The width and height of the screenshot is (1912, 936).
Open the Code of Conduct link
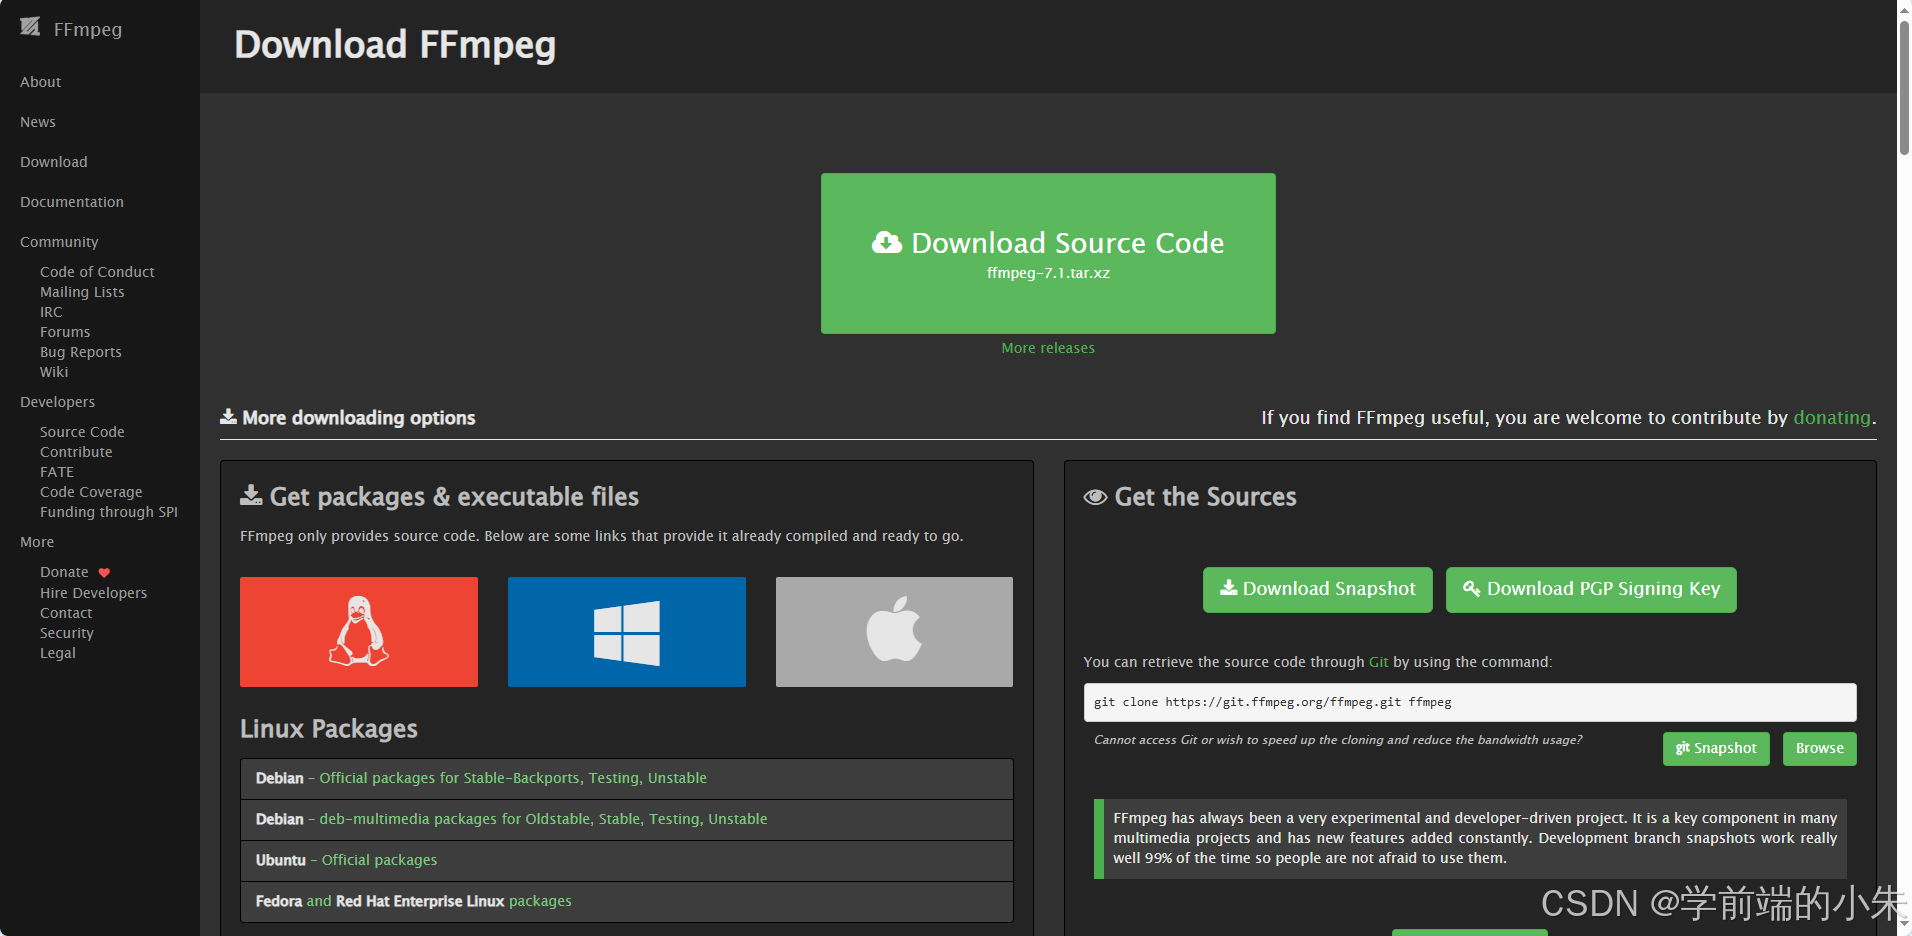click(x=97, y=272)
